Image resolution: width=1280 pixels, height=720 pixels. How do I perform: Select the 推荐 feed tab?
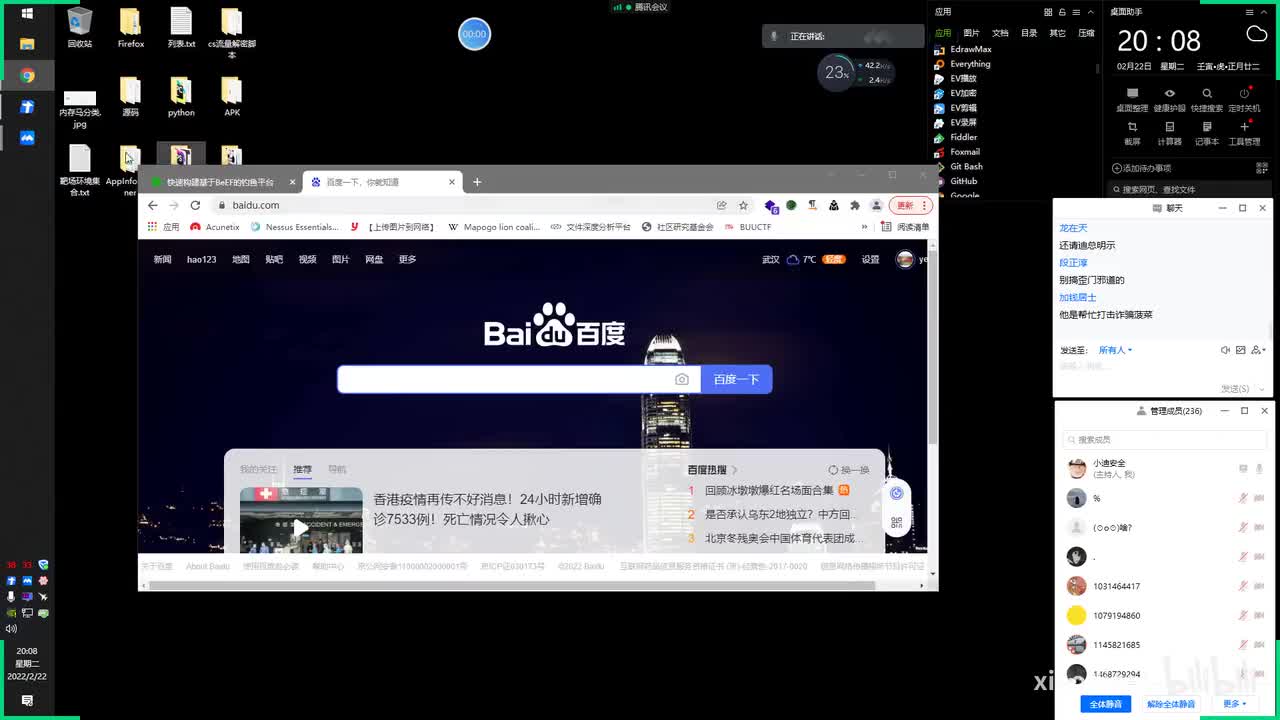(302, 469)
